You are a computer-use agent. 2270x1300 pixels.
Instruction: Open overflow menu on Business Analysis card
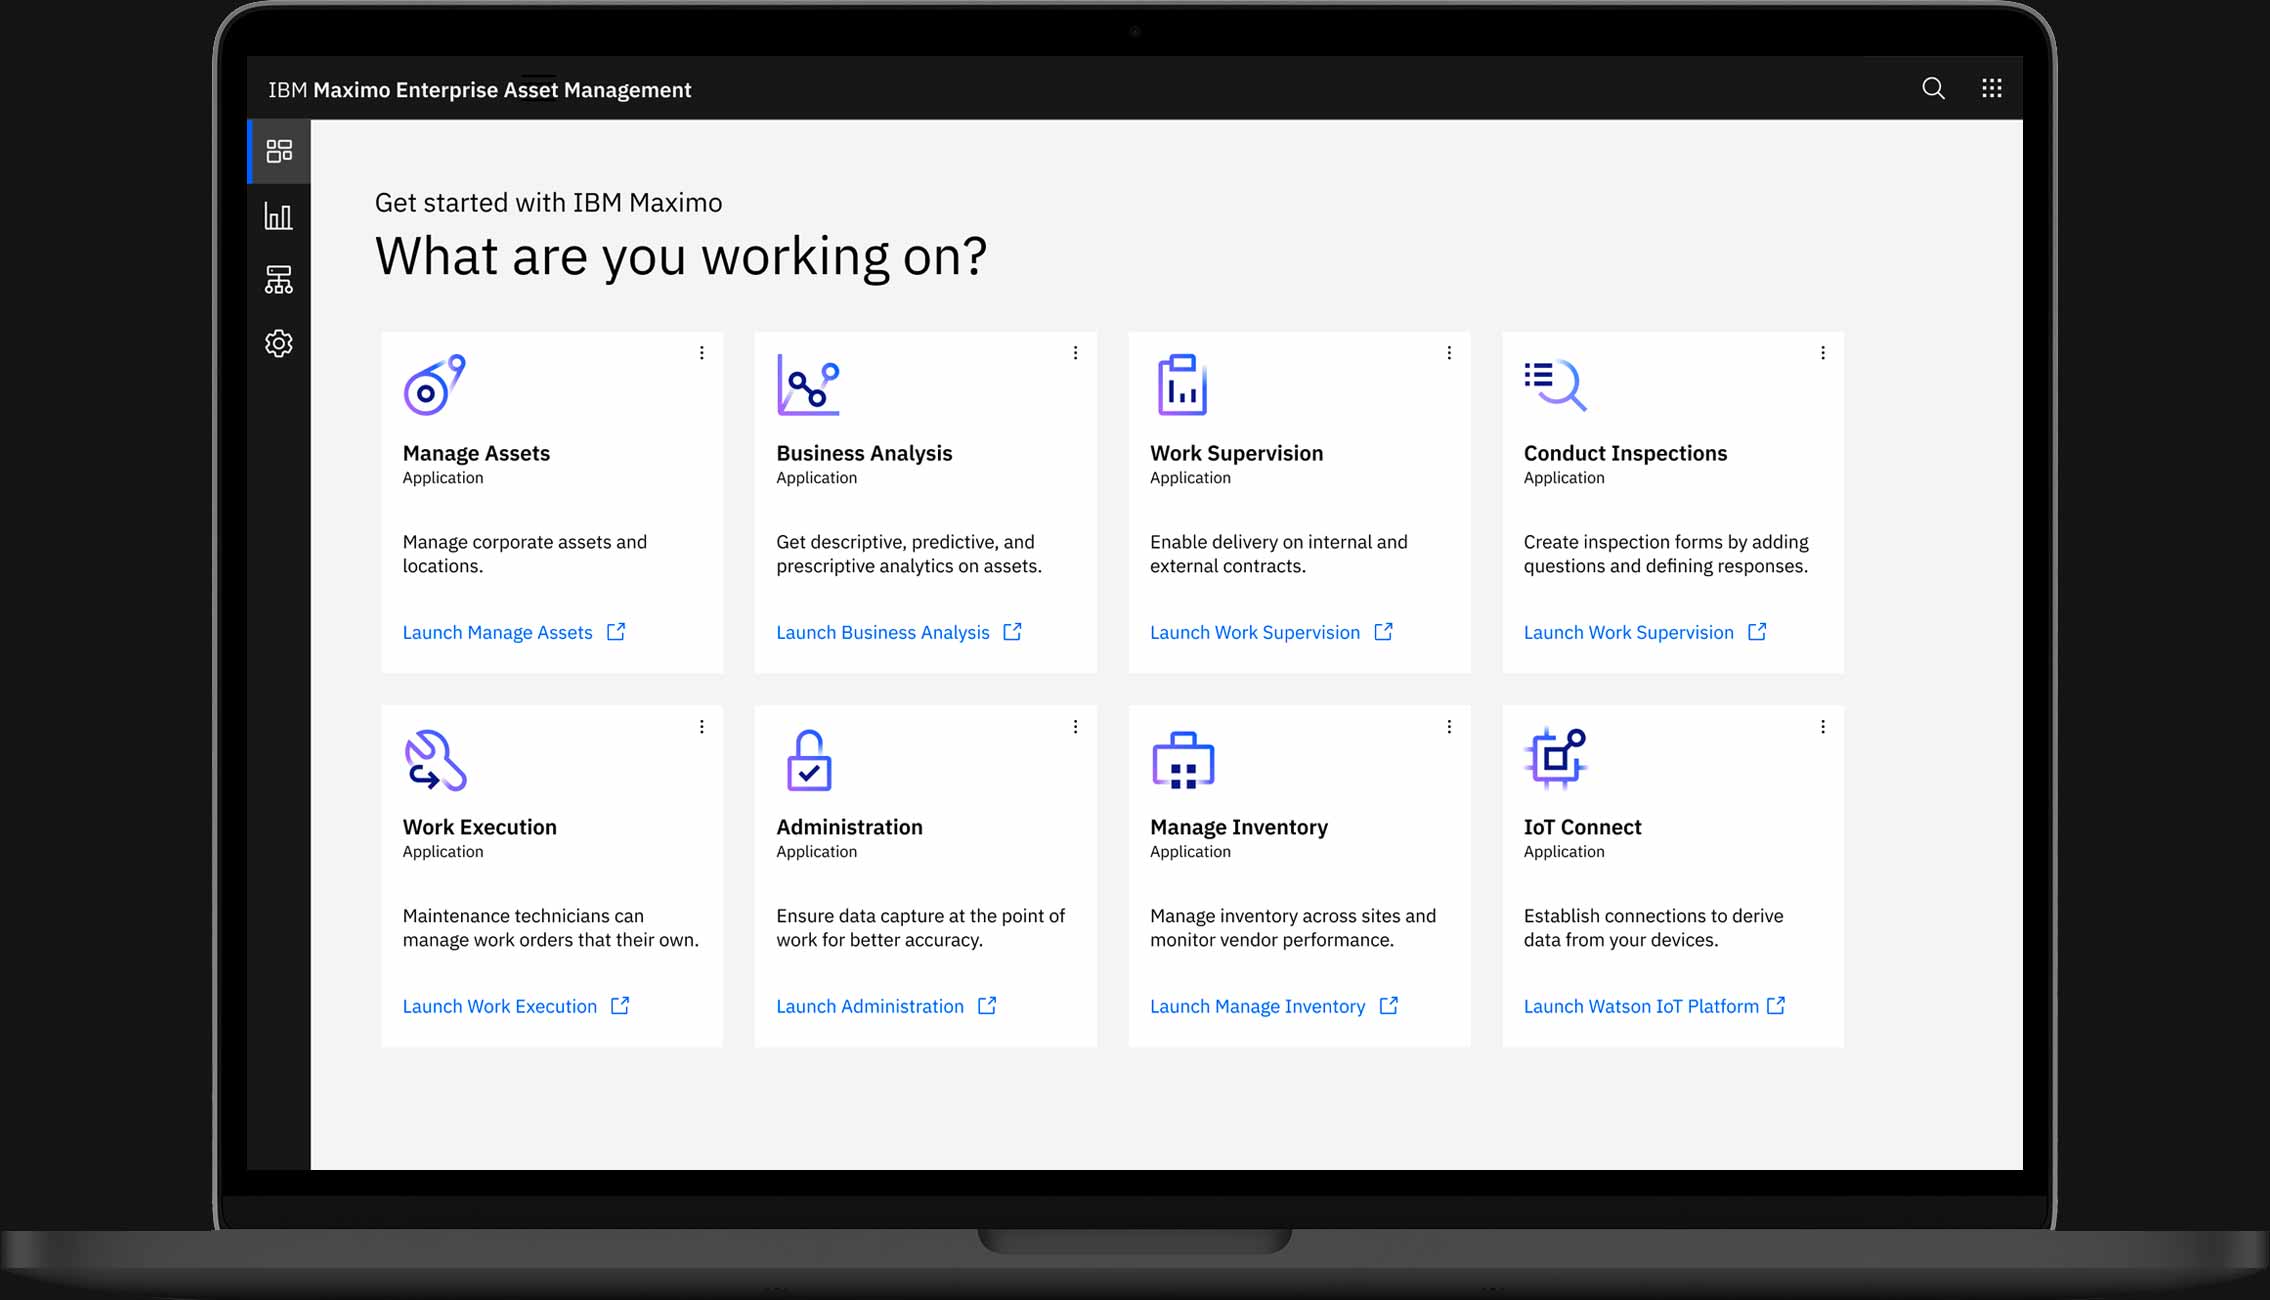(x=1075, y=353)
